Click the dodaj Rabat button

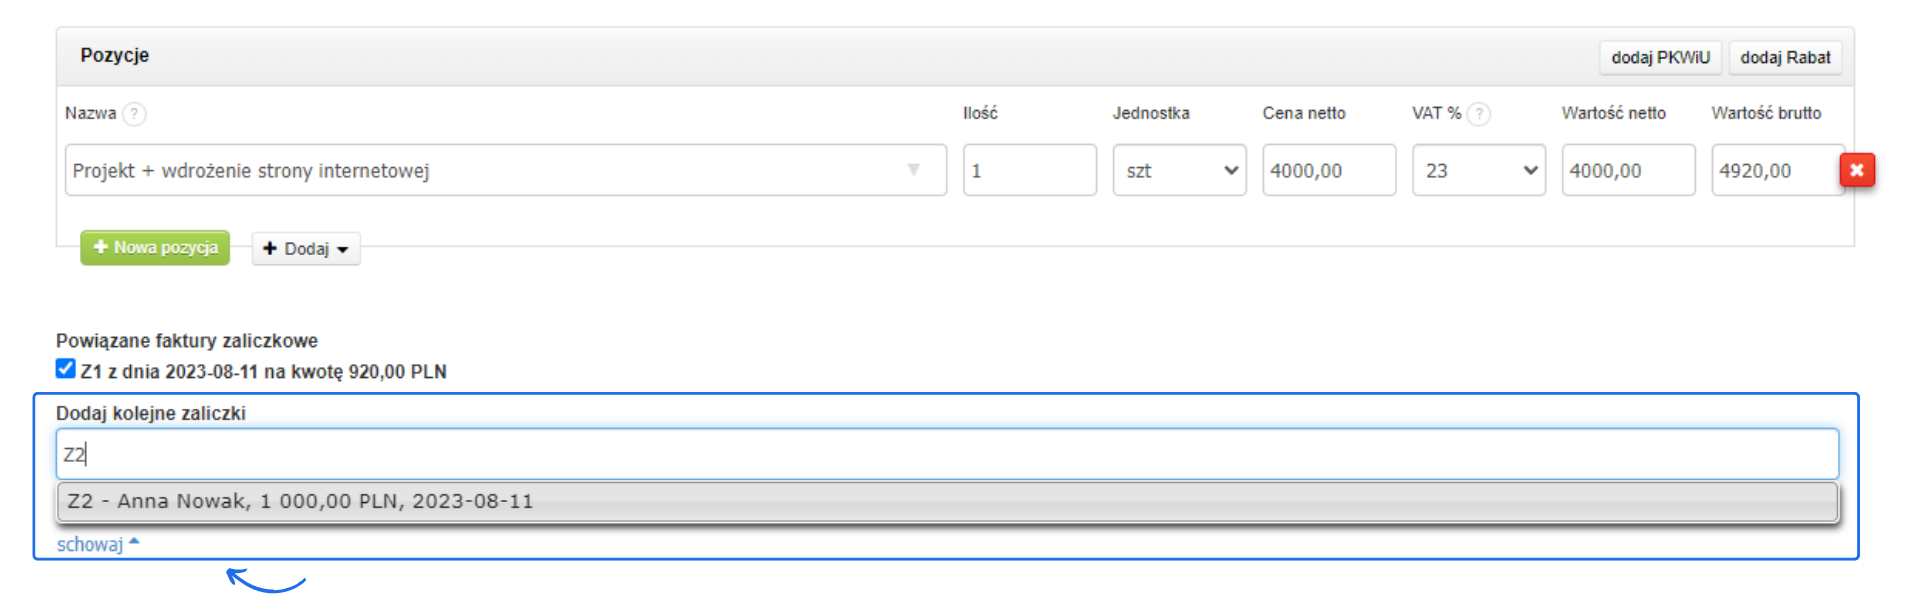click(1785, 58)
